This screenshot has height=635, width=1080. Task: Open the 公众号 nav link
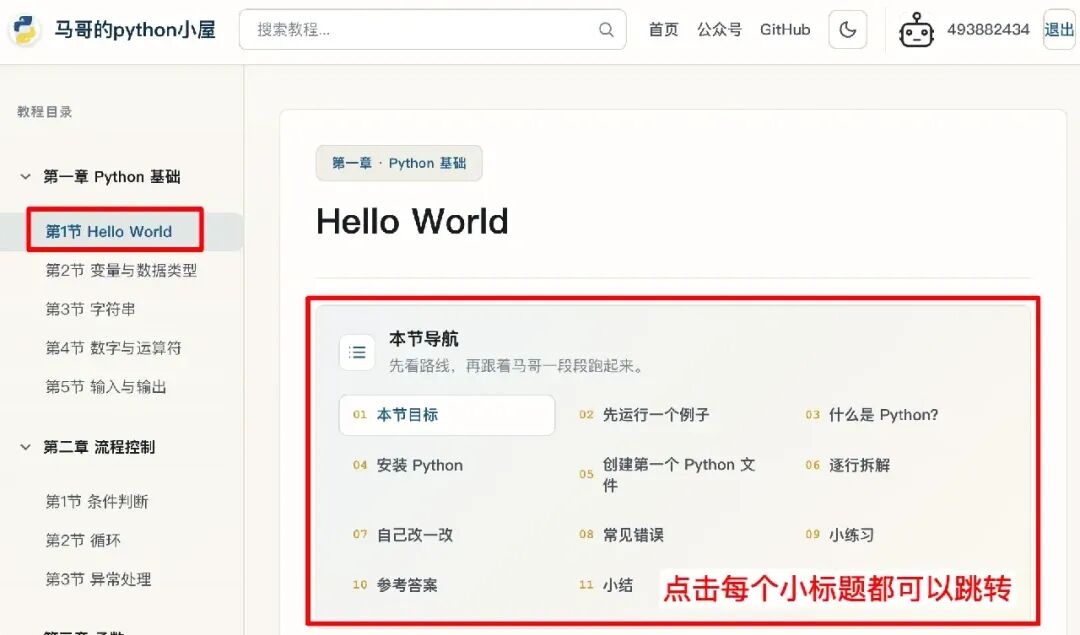[719, 30]
